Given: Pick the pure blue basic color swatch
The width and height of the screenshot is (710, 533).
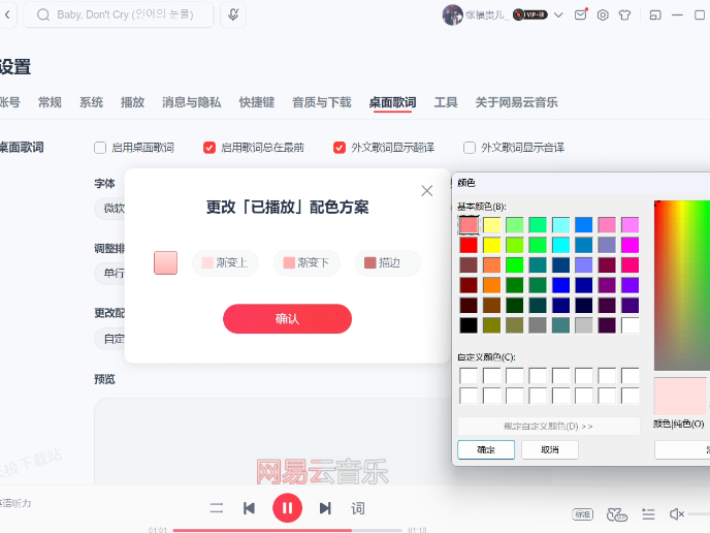Looking at the screenshot, I should (x=561, y=285).
